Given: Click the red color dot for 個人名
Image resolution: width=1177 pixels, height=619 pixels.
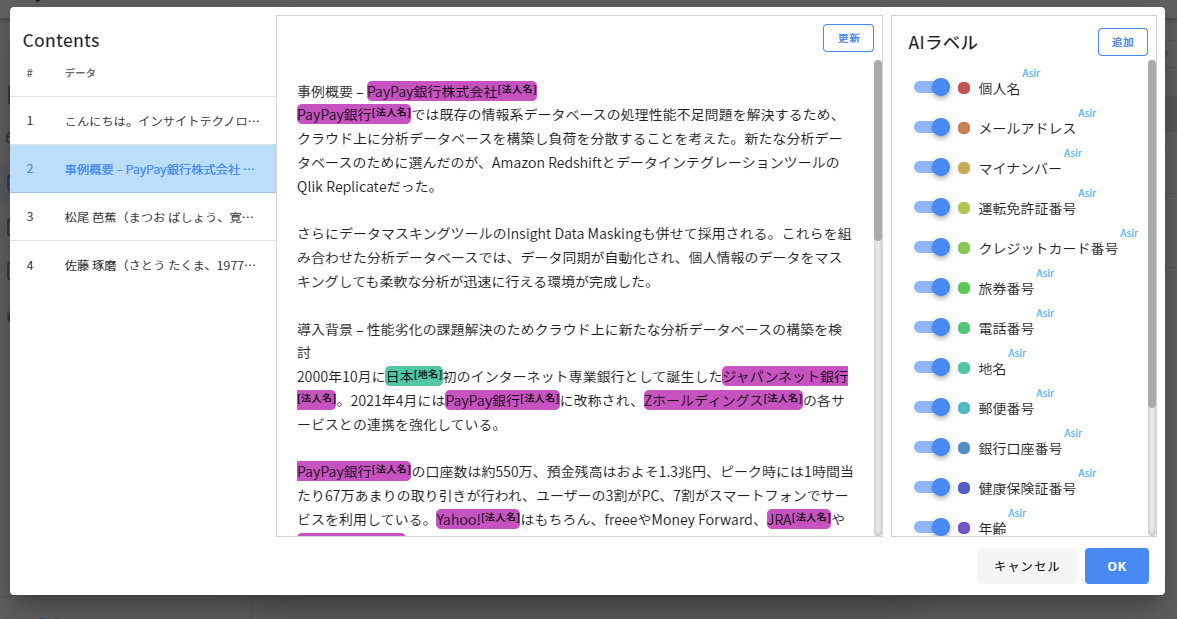Looking at the screenshot, I should coord(965,88).
